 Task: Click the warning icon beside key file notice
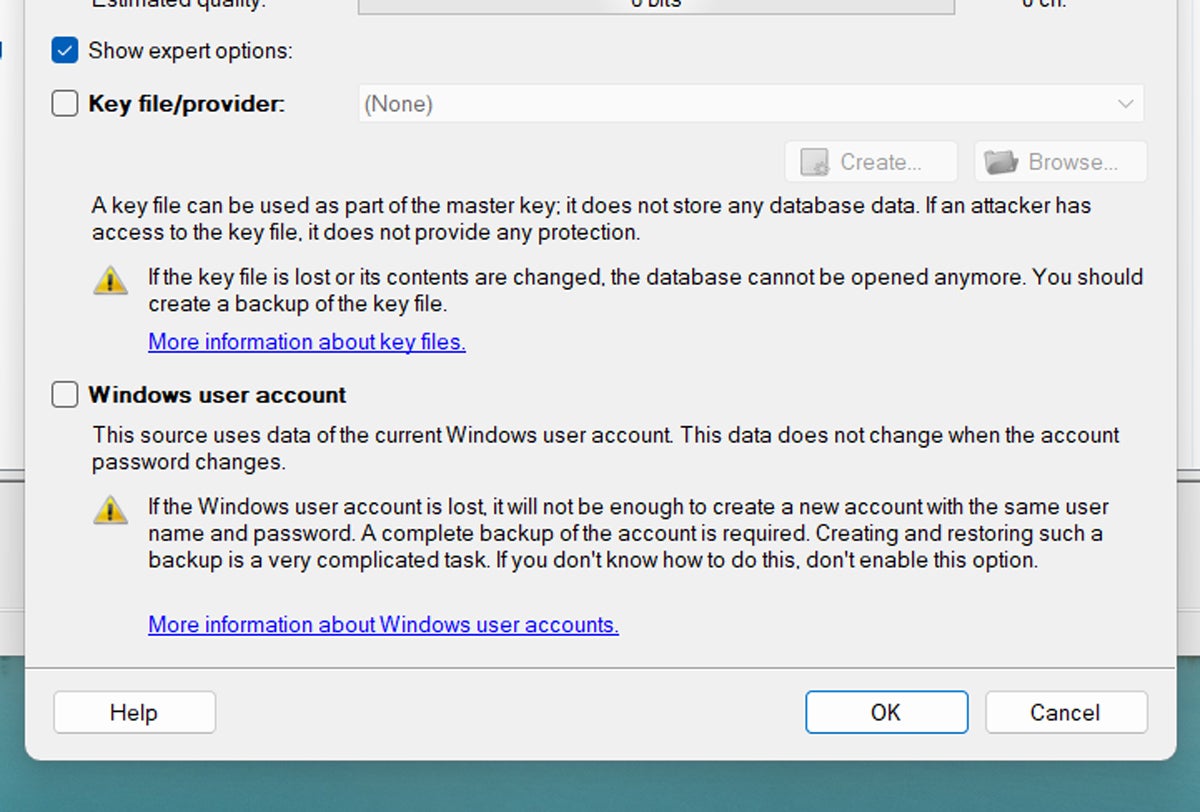tap(110, 281)
